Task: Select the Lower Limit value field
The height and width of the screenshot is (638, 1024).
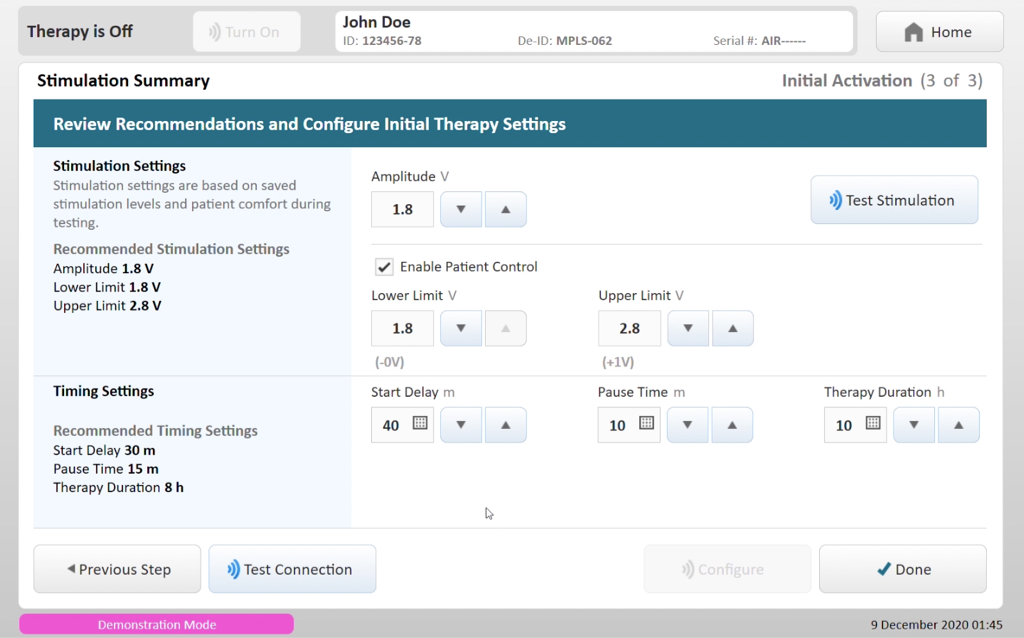Action: click(x=402, y=328)
